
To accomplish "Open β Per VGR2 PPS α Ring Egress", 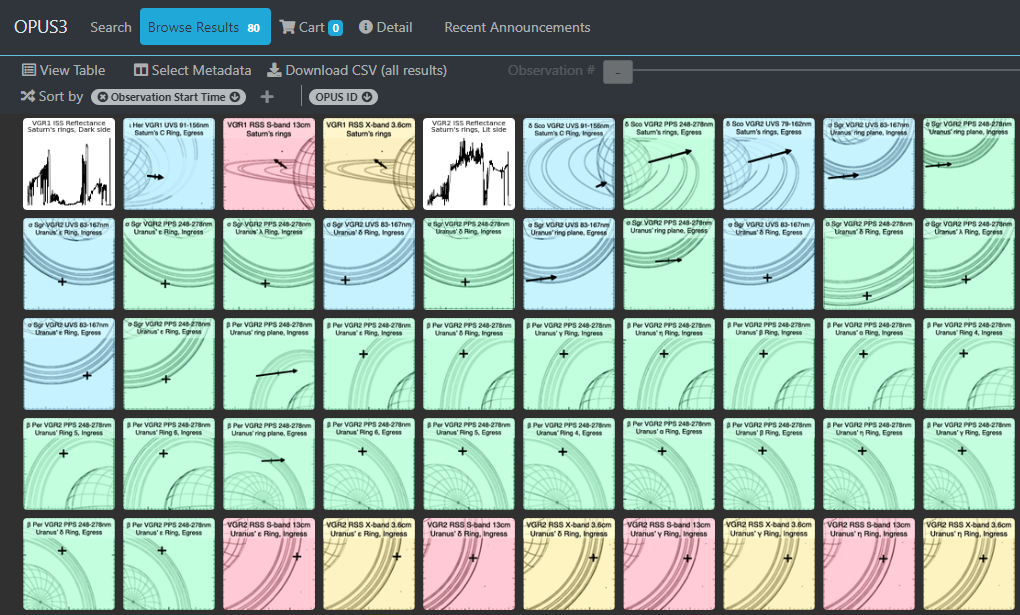I will (669, 464).
